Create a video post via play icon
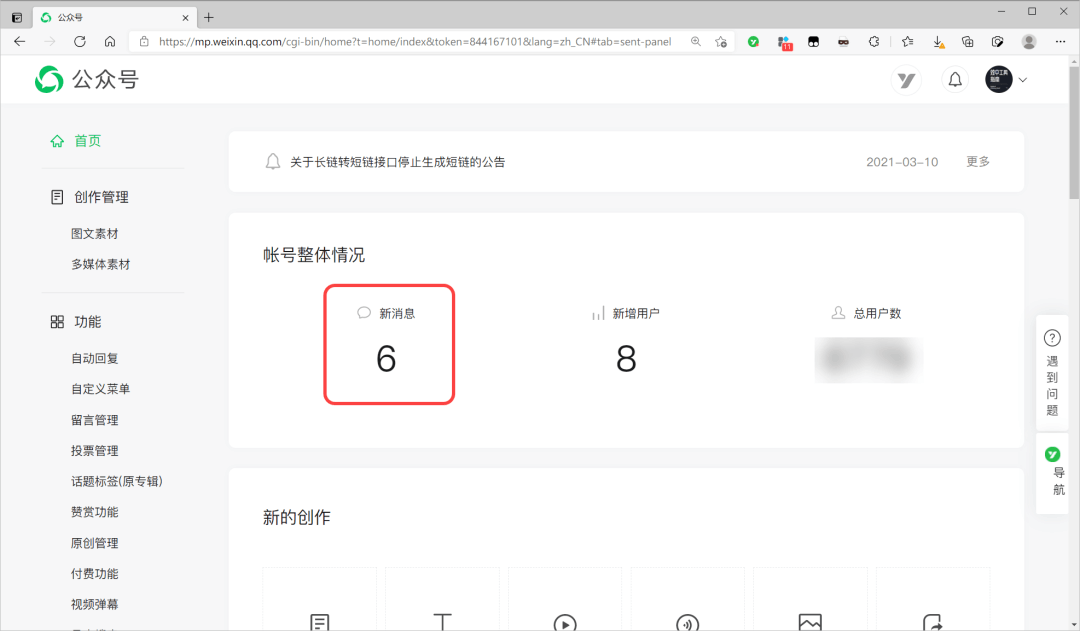Screen dimensions: 1080x631 565,623
